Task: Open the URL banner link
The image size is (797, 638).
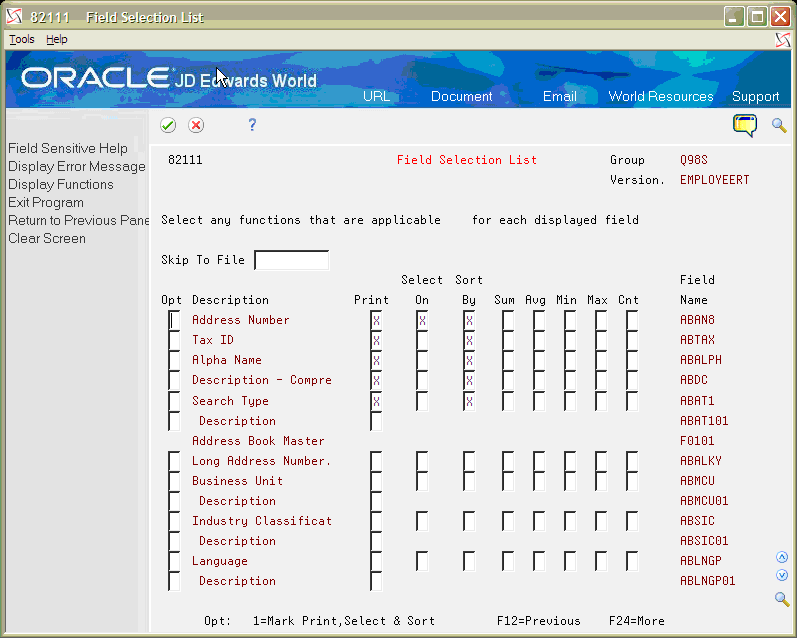Action: tap(376, 96)
